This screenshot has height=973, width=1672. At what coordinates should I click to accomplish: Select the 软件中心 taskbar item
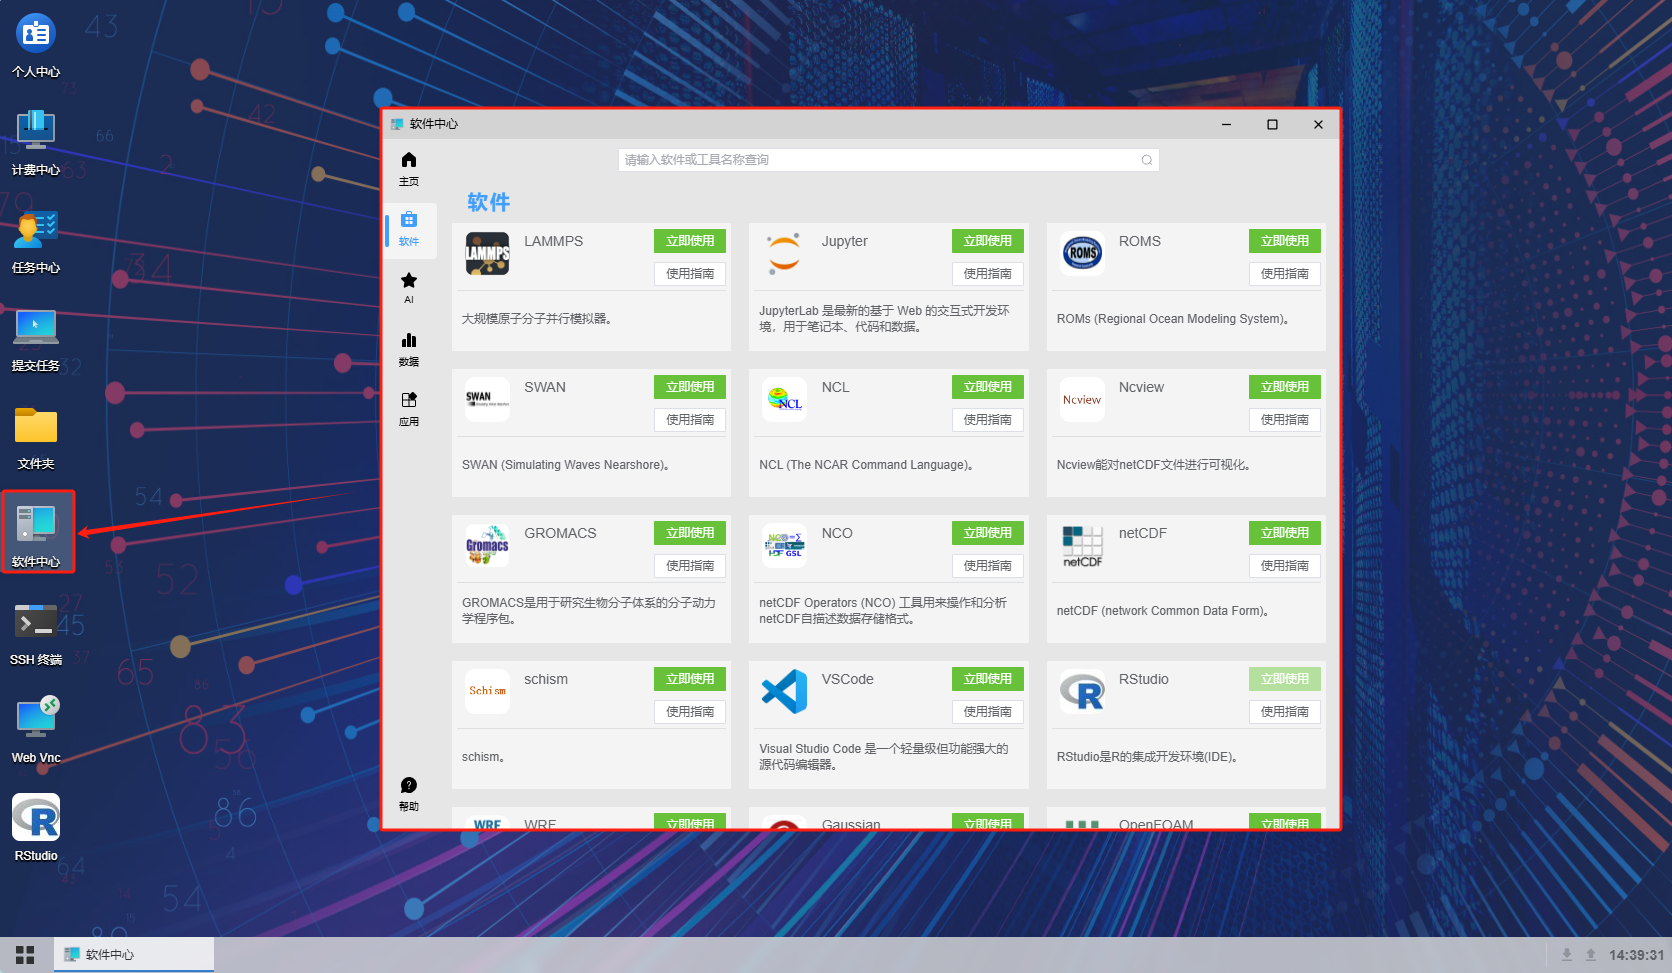133,955
